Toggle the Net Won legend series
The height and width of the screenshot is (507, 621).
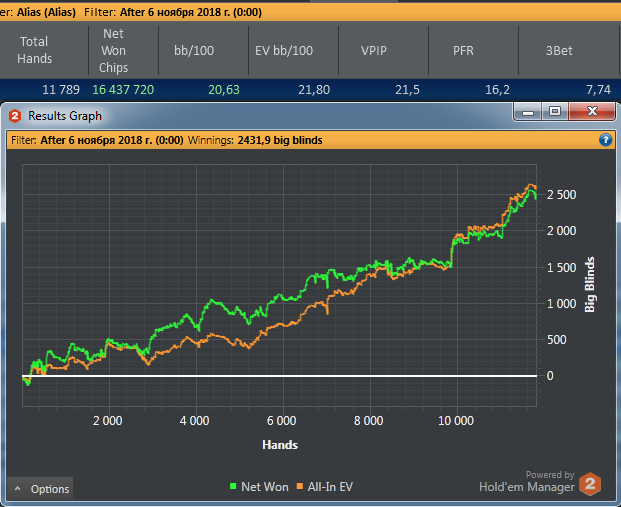(x=259, y=486)
